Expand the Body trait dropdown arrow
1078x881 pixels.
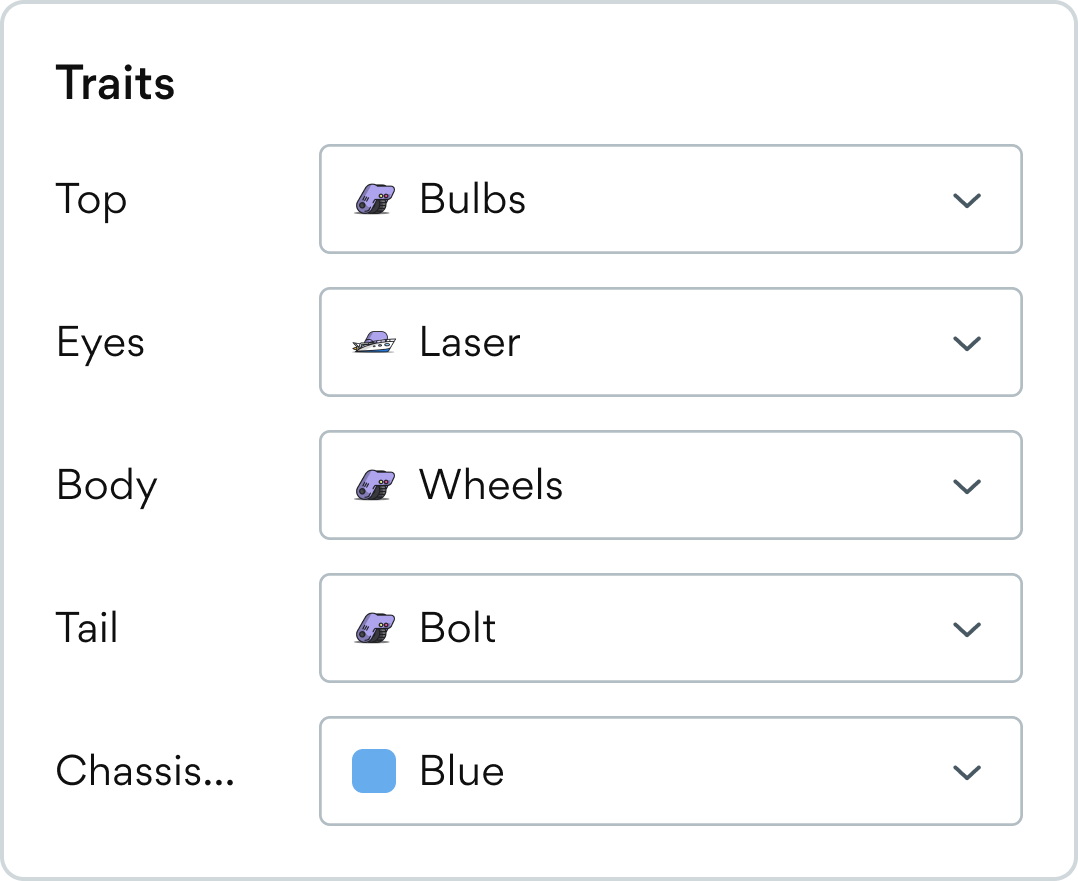[x=966, y=486]
